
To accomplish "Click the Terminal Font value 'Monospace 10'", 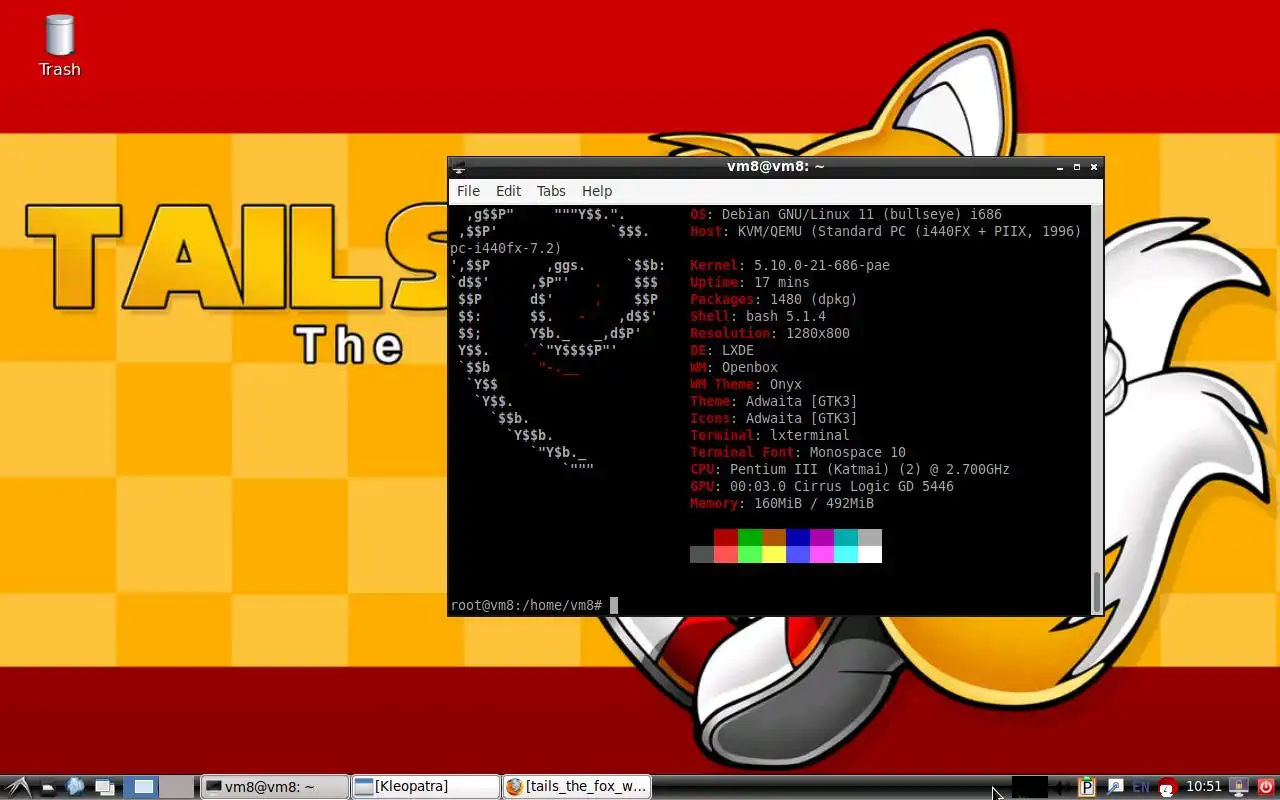I will (857, 452).
